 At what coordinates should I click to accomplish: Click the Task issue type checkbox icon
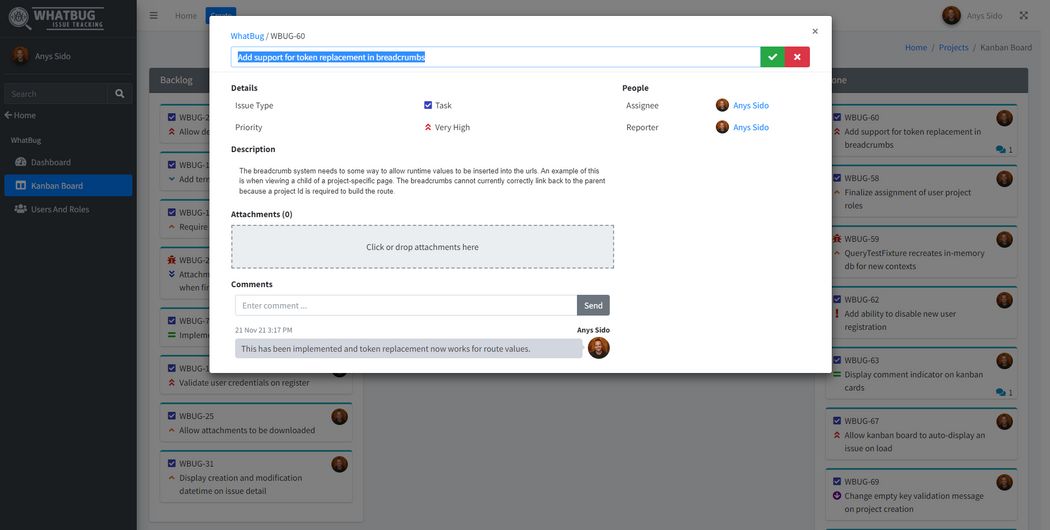coord(428,105)
